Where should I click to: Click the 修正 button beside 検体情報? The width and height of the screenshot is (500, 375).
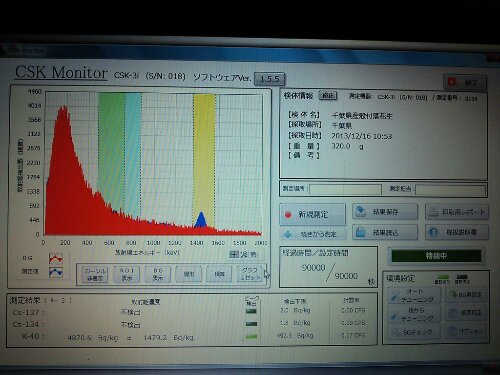point(328,96)
